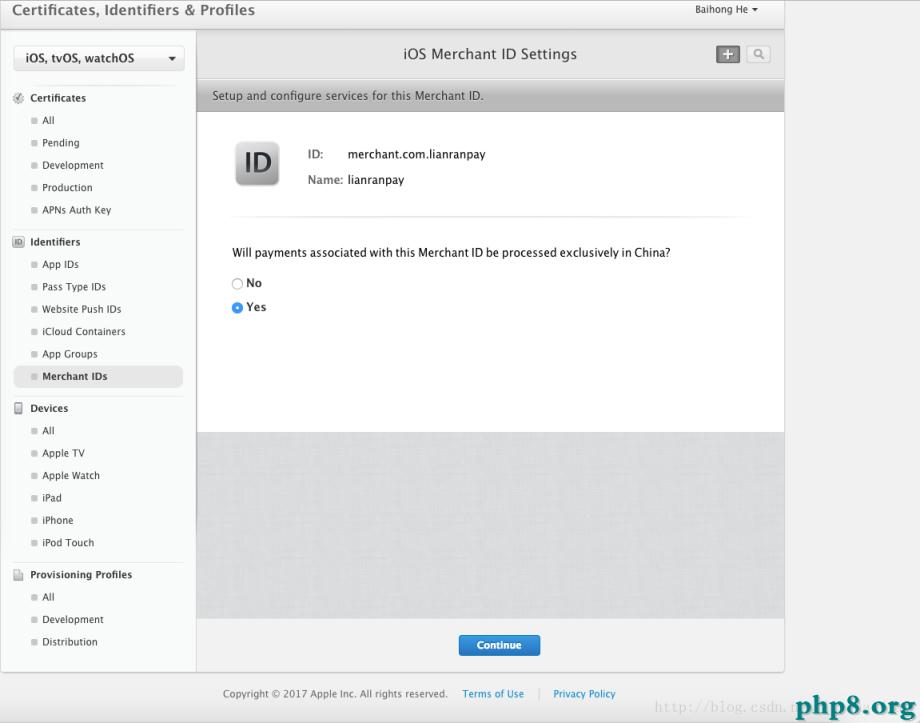Open Development certificates
The width and height of the screenshot is (920, 723).
coord(73,165)
